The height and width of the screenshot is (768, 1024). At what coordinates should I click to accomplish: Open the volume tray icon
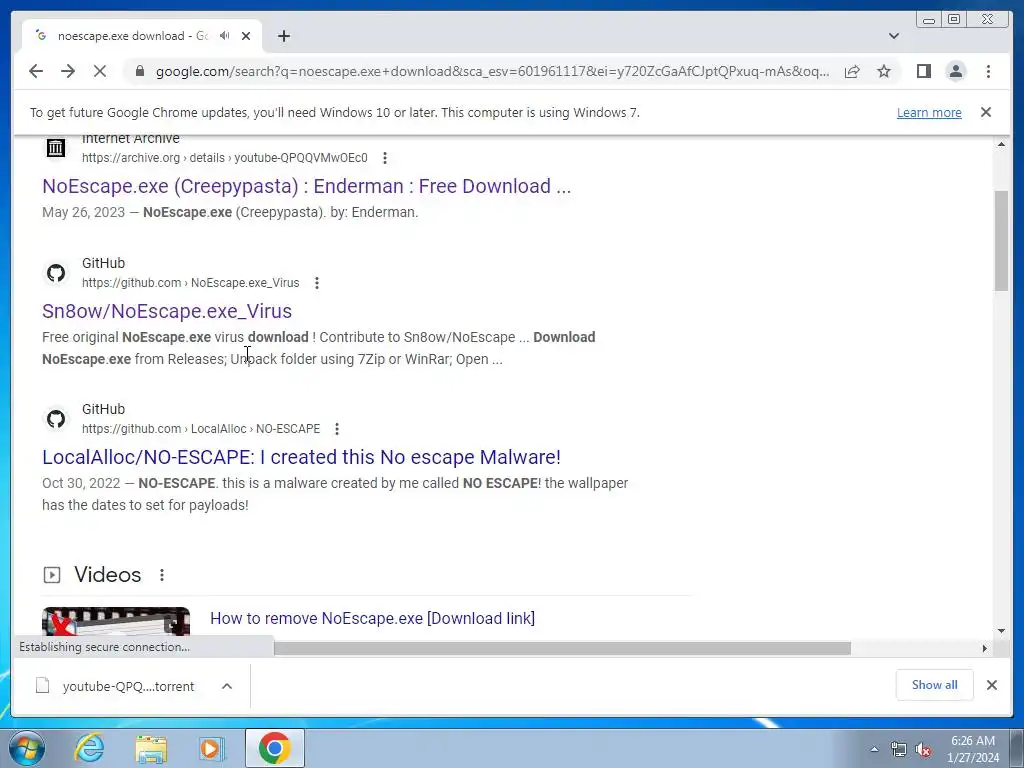[x=923, y=749]
